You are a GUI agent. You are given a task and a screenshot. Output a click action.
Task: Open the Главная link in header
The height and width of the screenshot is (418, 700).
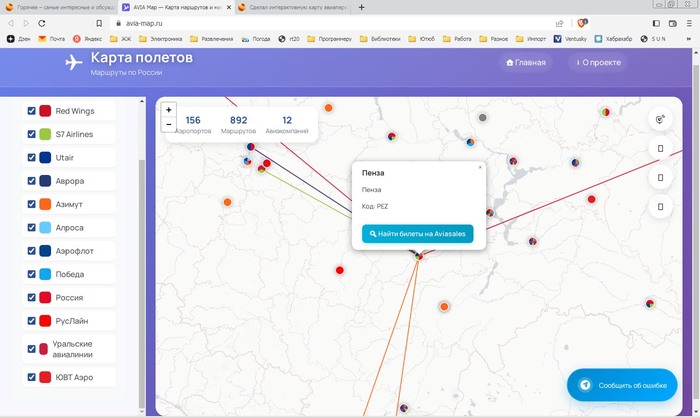pyautogui.click(x=526, y=63)
